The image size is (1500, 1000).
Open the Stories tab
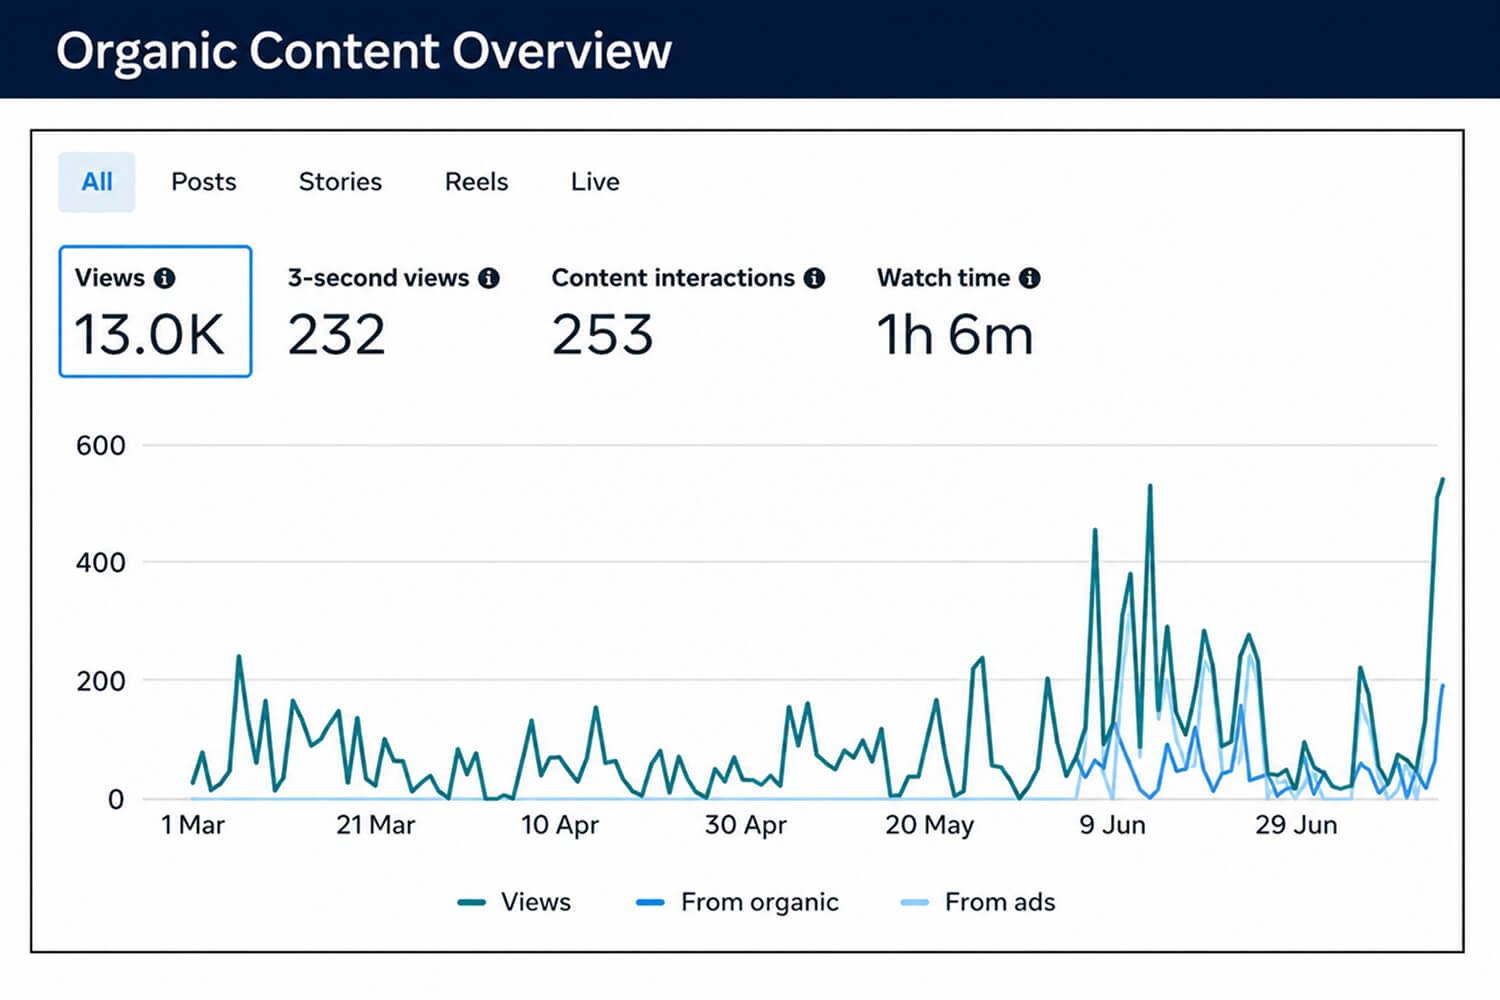pyautogui.click(x=340, y=182)
